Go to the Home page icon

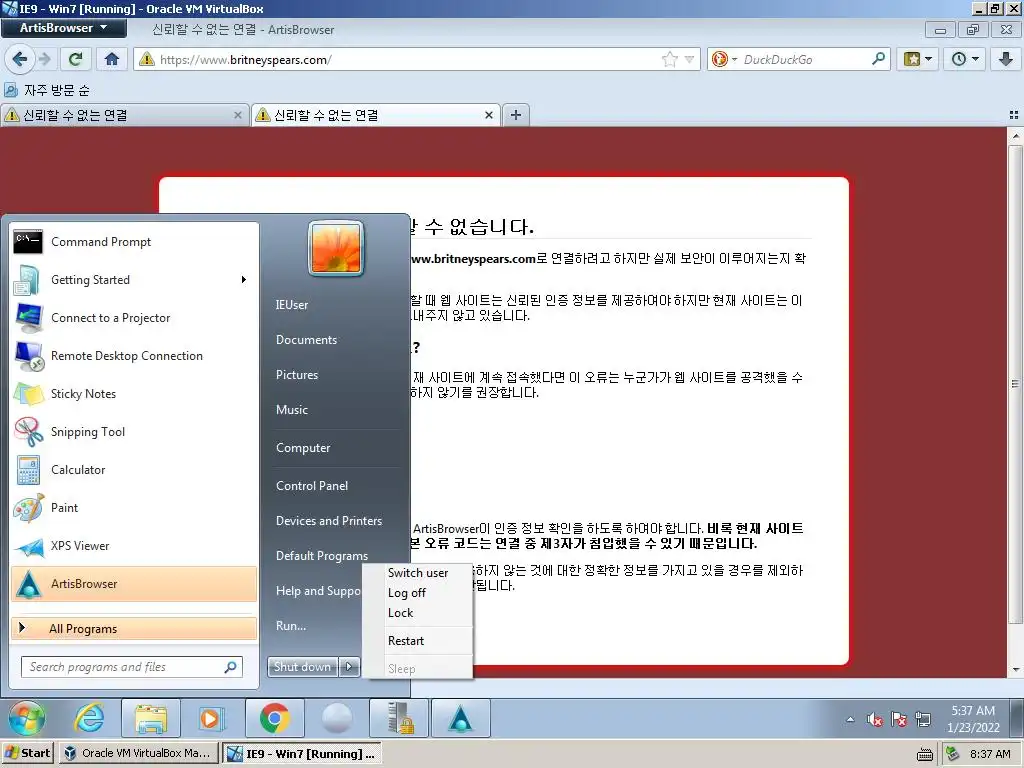tap(112, 59)
